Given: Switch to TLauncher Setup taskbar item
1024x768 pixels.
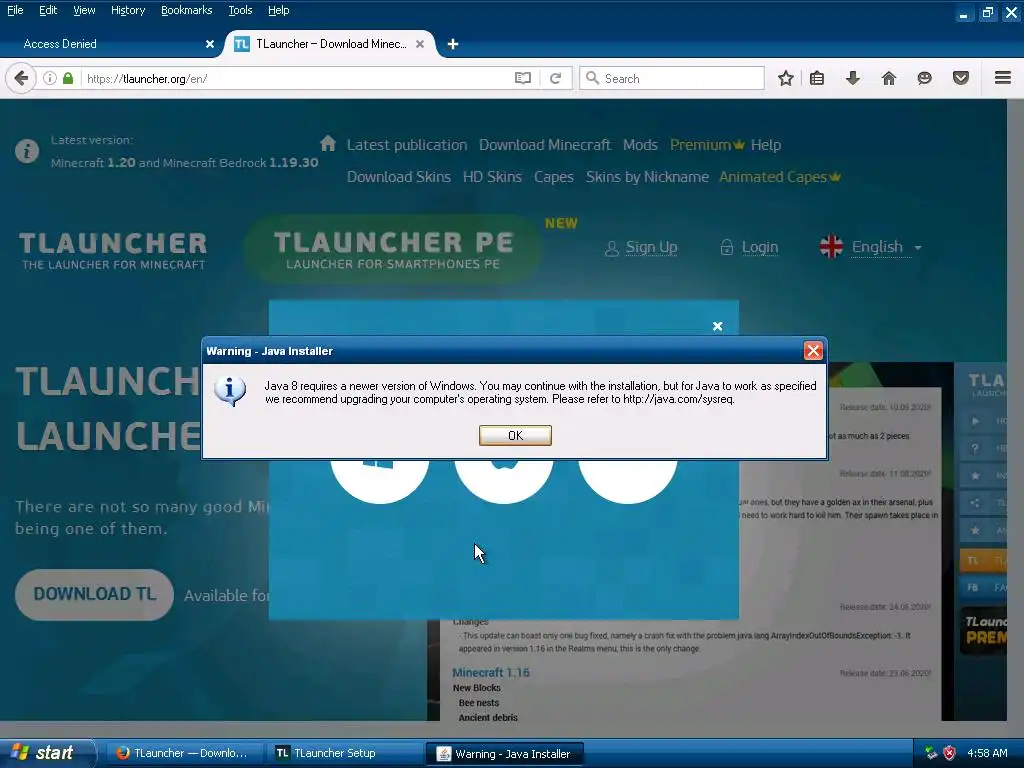Looking at the screenshot, I should point(345,753).
